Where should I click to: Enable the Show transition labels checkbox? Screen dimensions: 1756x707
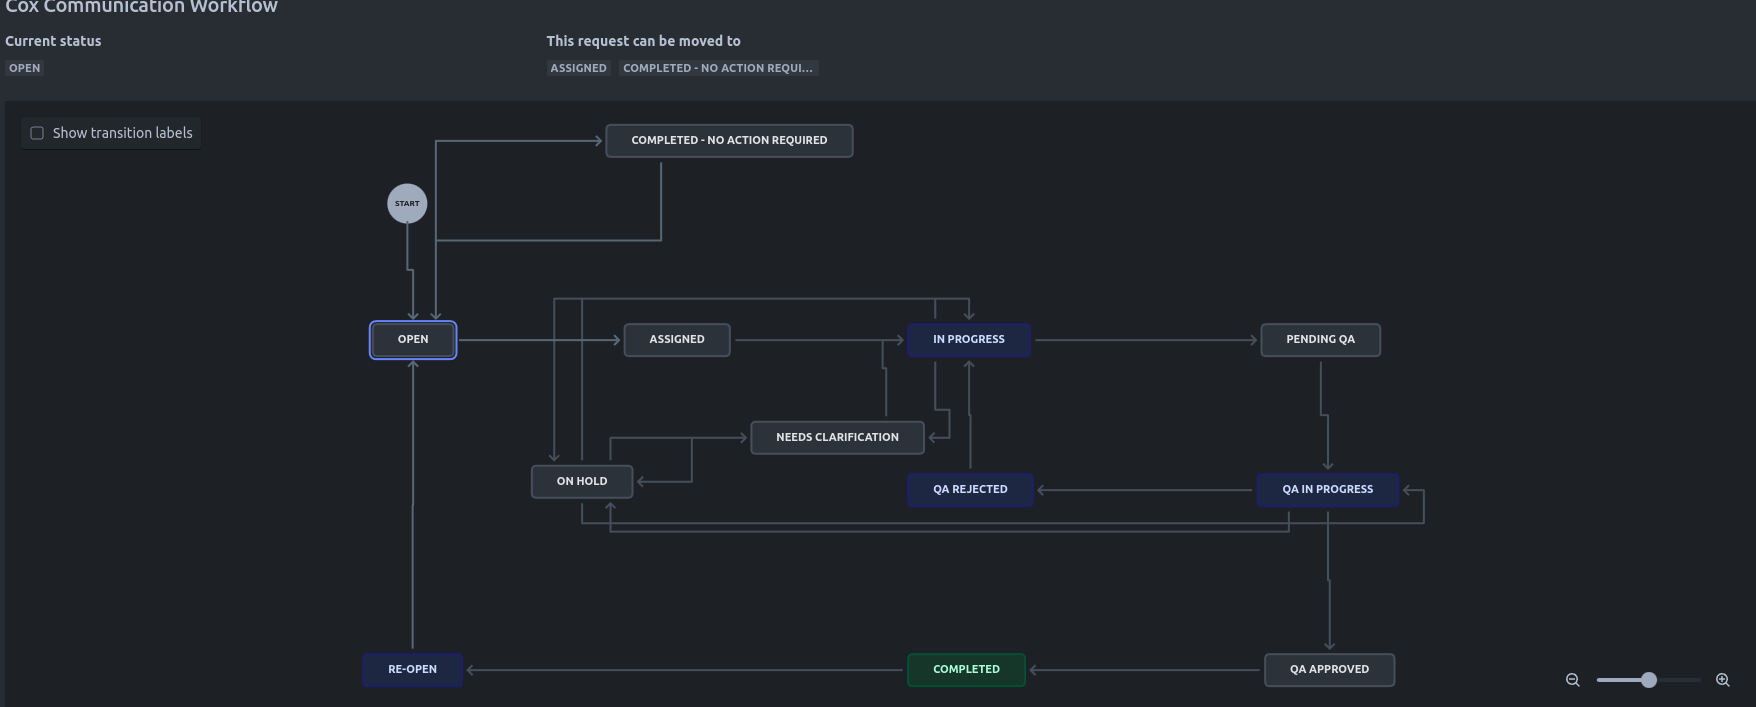(x=37, y=133)
